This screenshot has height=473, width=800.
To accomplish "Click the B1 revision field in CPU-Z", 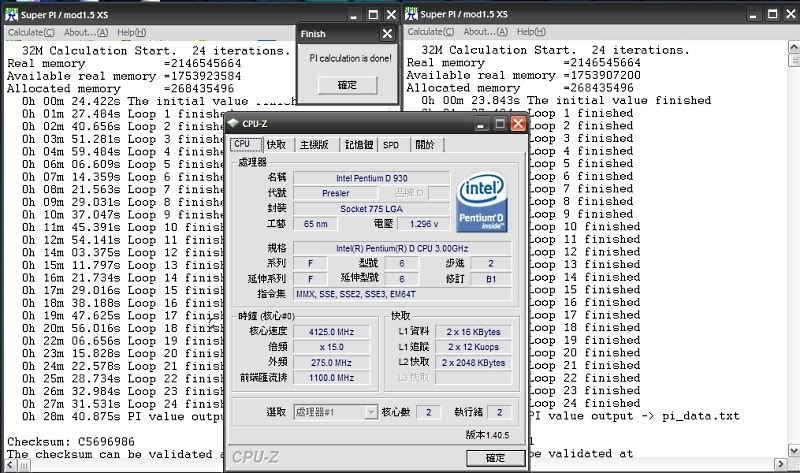I will [491, 279].
